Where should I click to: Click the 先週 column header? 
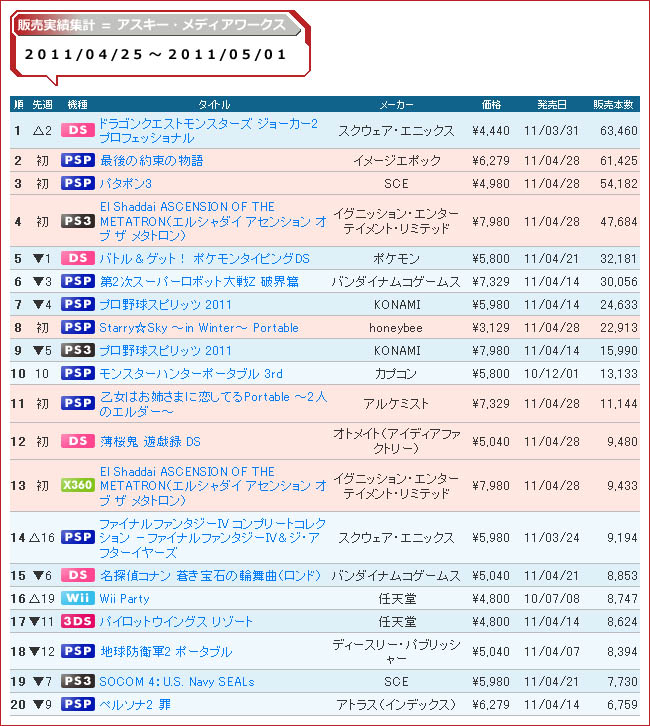coord(42,105)
